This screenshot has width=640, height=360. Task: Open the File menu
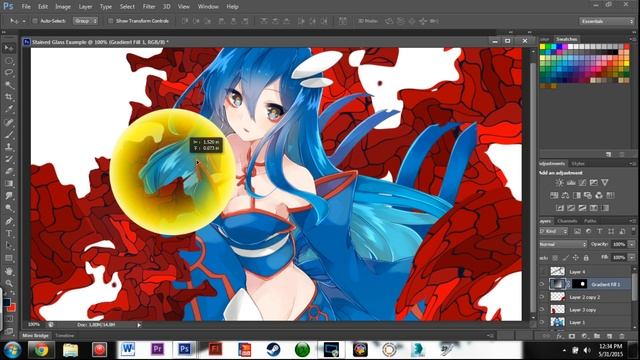coord(26,7)
